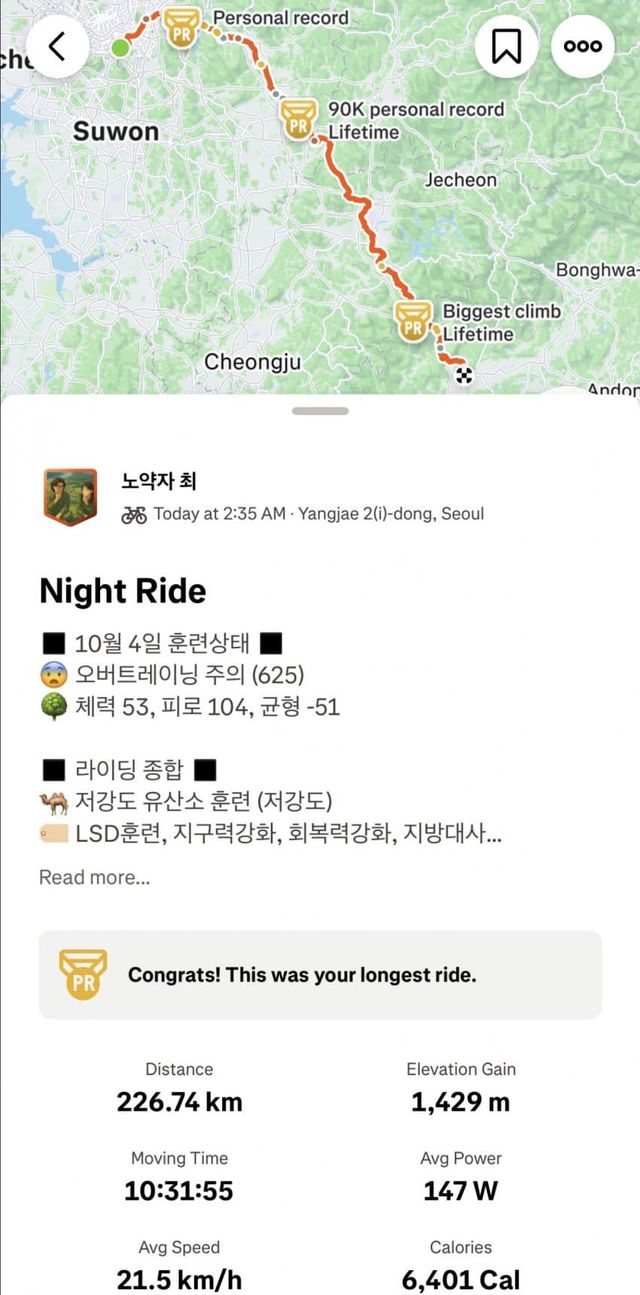
Task: Open athlete name 노약자 최
Action: point(159,481)
